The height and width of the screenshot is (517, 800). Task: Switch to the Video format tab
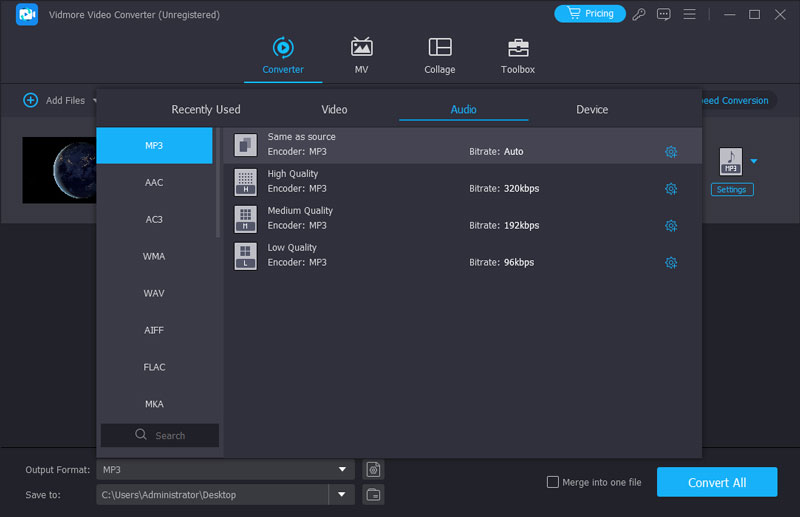click(334, 110)
